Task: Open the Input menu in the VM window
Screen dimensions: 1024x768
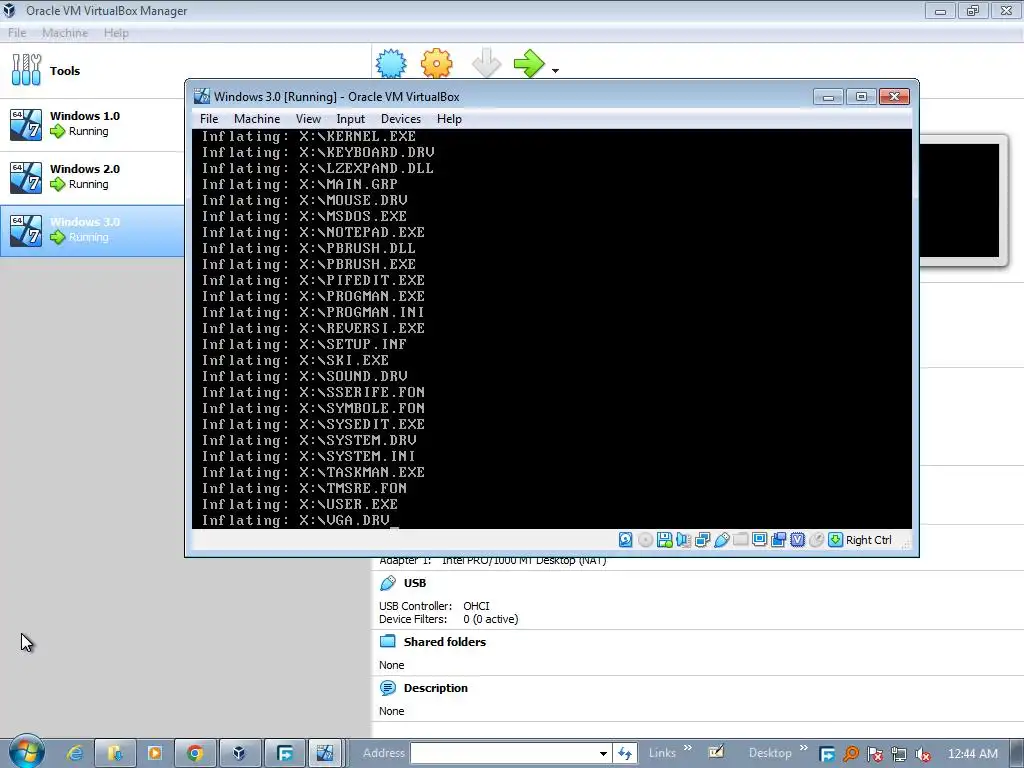Action: point(351,119)
